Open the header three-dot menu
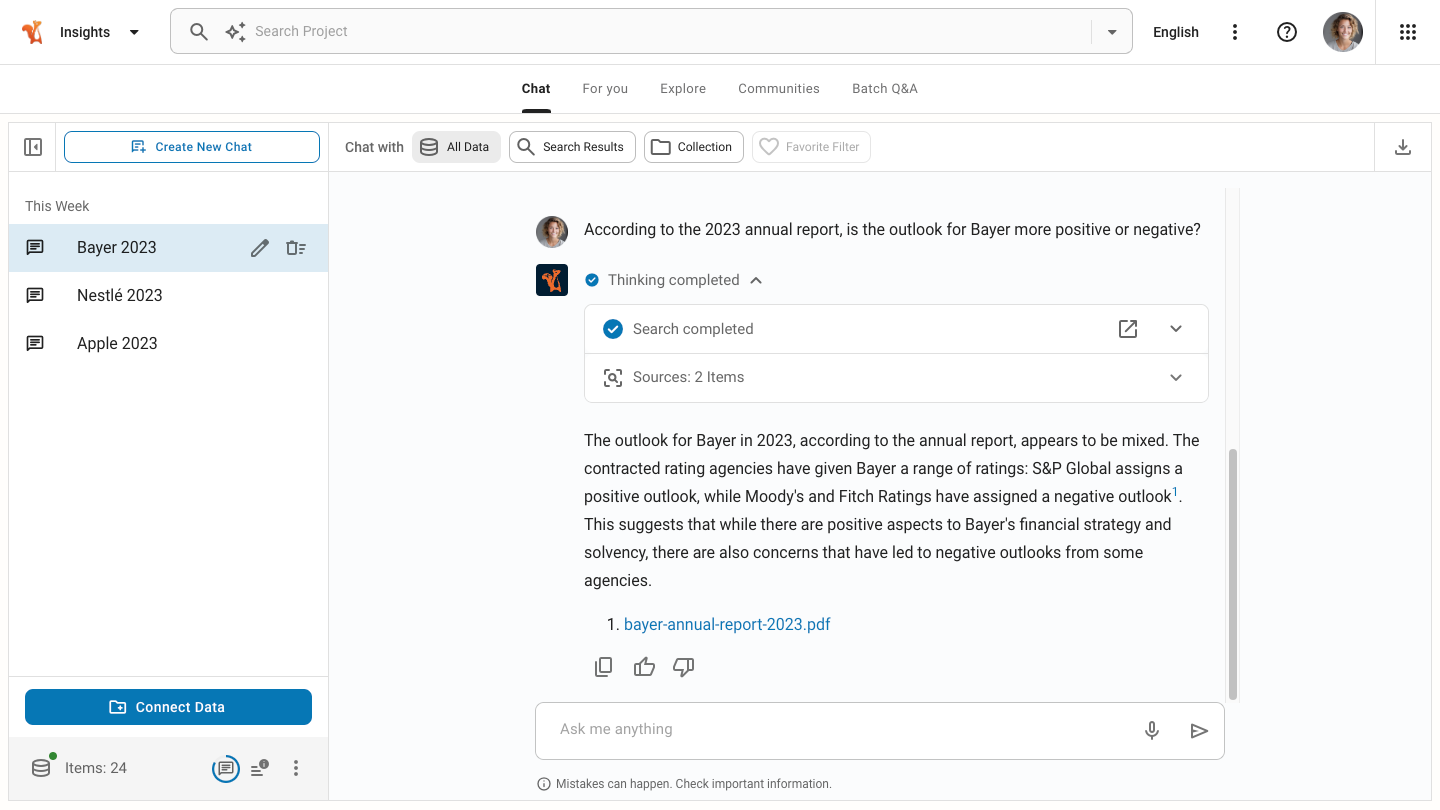1440x810 pixels. pos(1235,32)
